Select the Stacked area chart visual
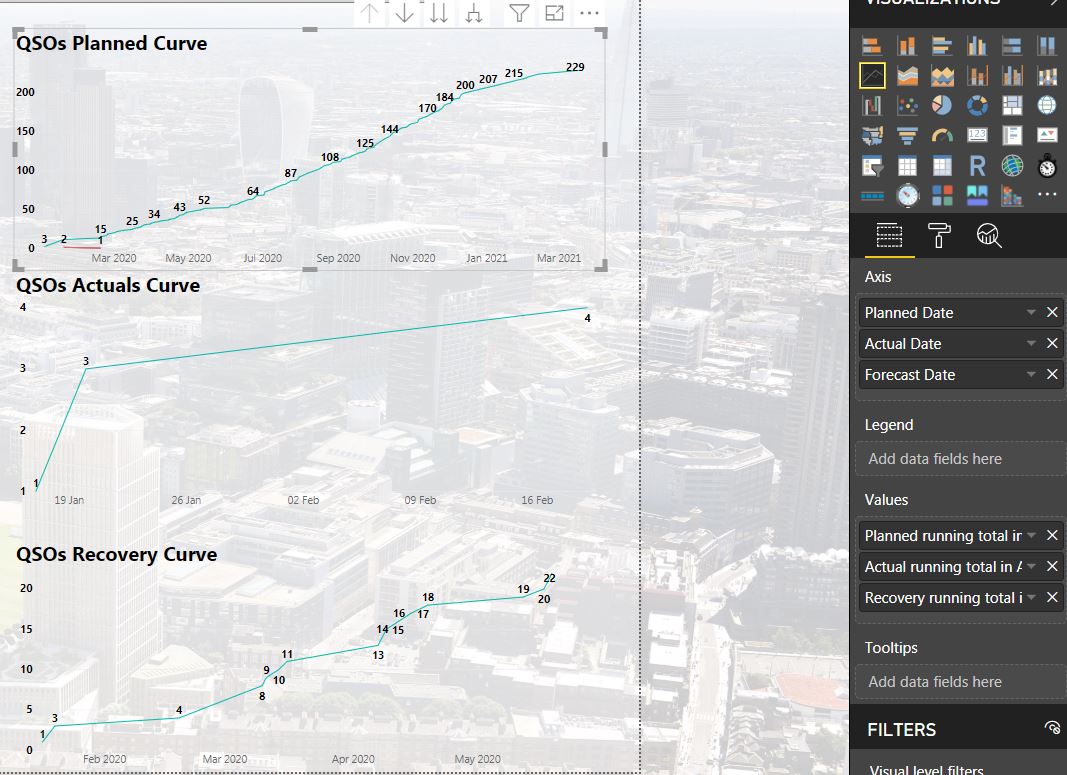The height and width of the screenshot is (775, 1067). pyautogui.click(x=942, y=76)
